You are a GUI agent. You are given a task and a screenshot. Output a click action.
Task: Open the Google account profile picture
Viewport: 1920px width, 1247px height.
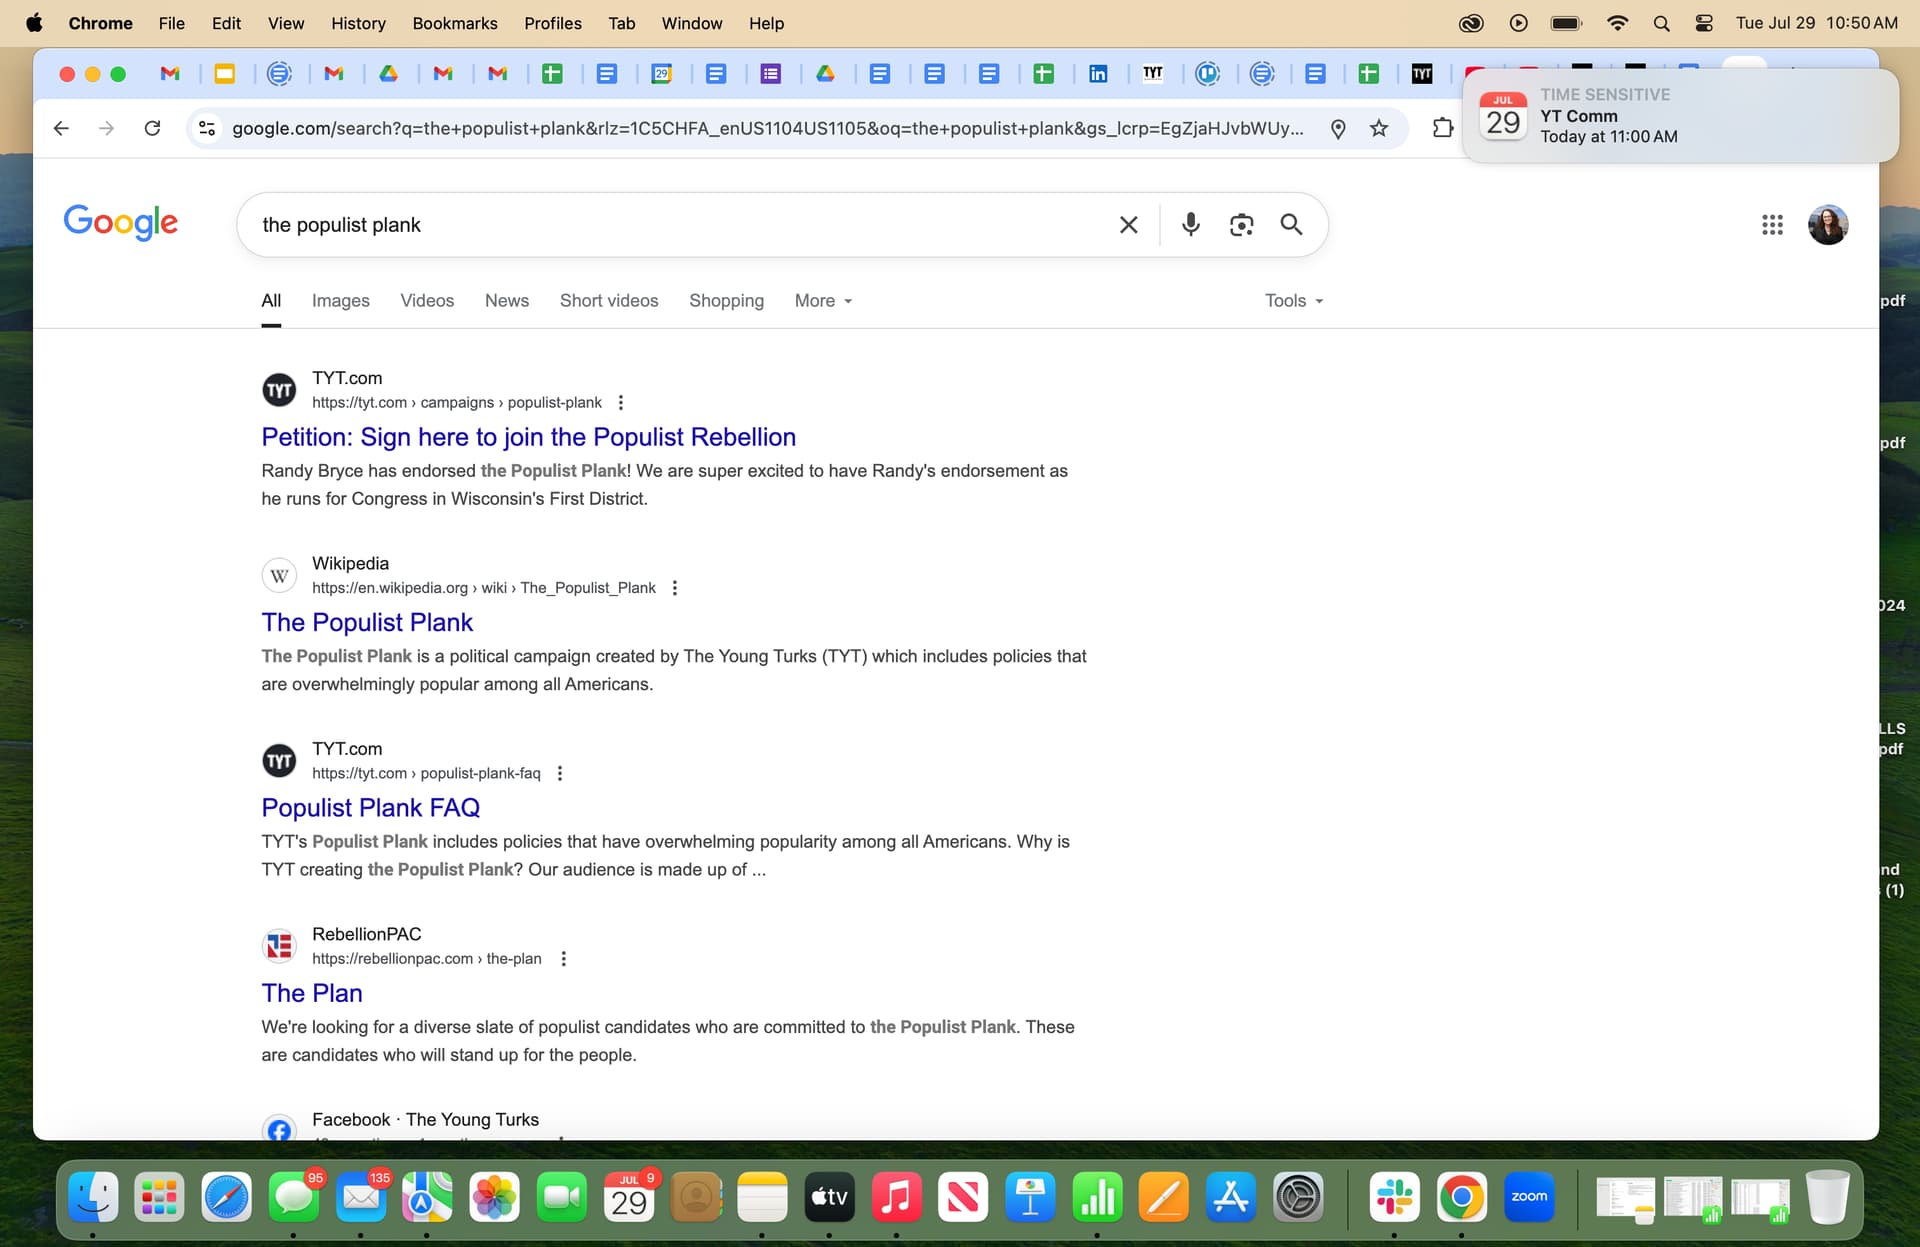1828,225
